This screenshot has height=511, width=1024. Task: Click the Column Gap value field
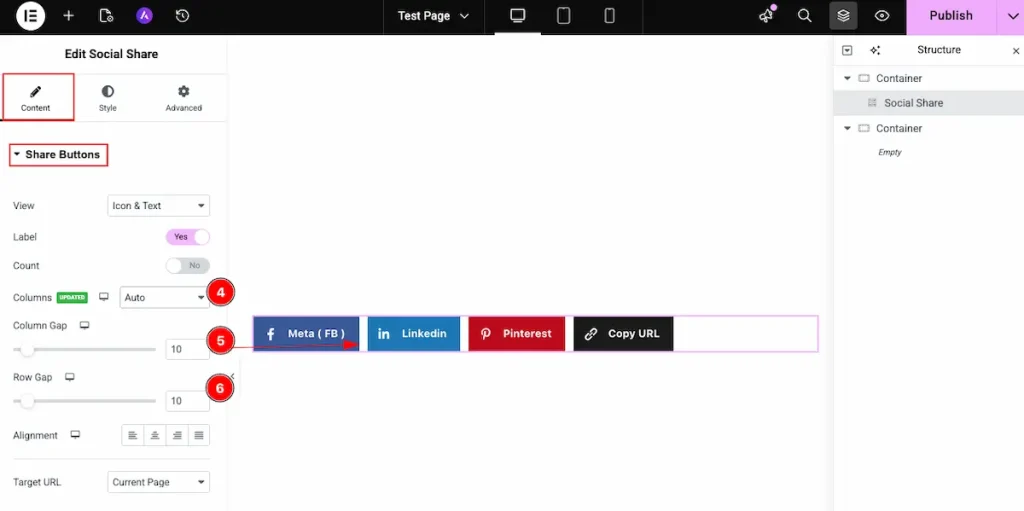click(187, 350)
